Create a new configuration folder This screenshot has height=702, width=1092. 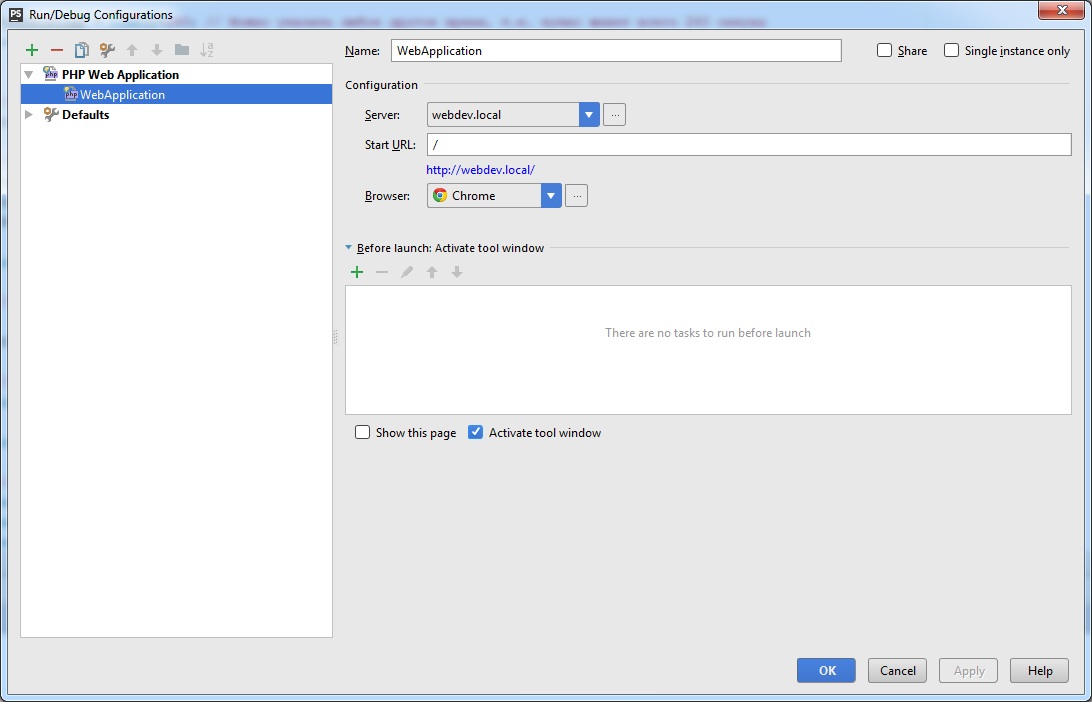point(182,50)
